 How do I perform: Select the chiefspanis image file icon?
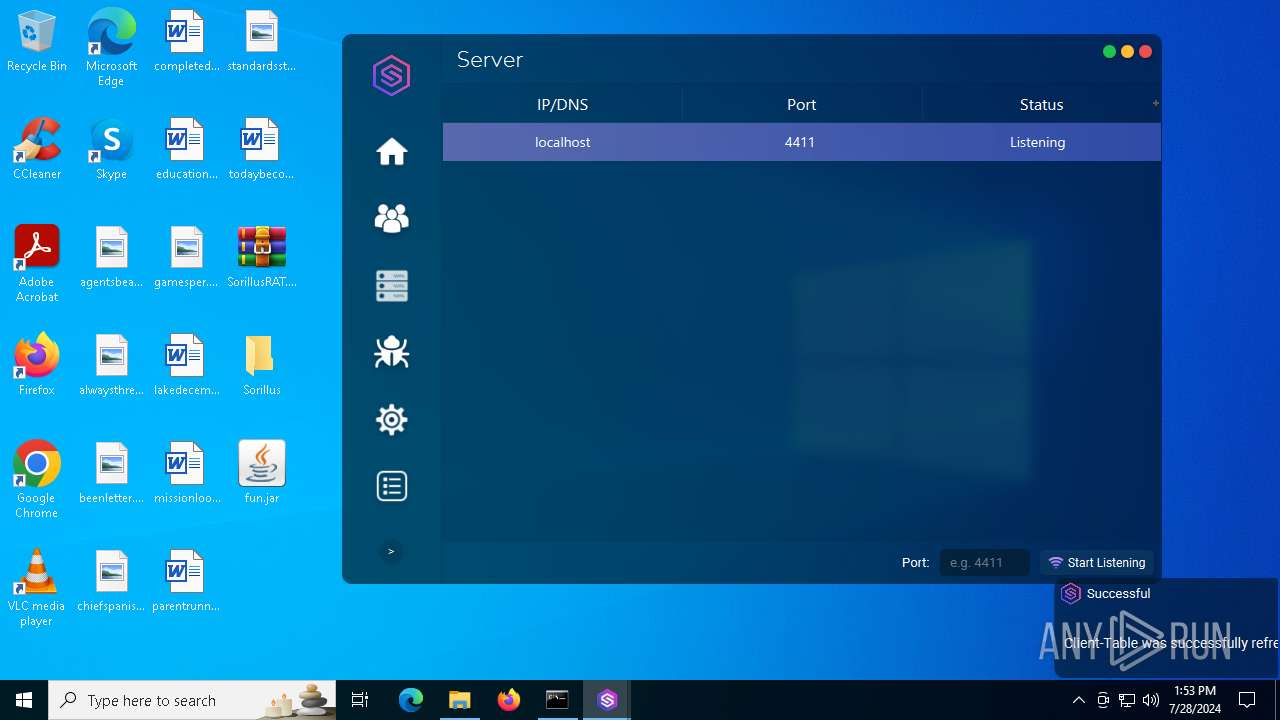click(x=111, y=581)
